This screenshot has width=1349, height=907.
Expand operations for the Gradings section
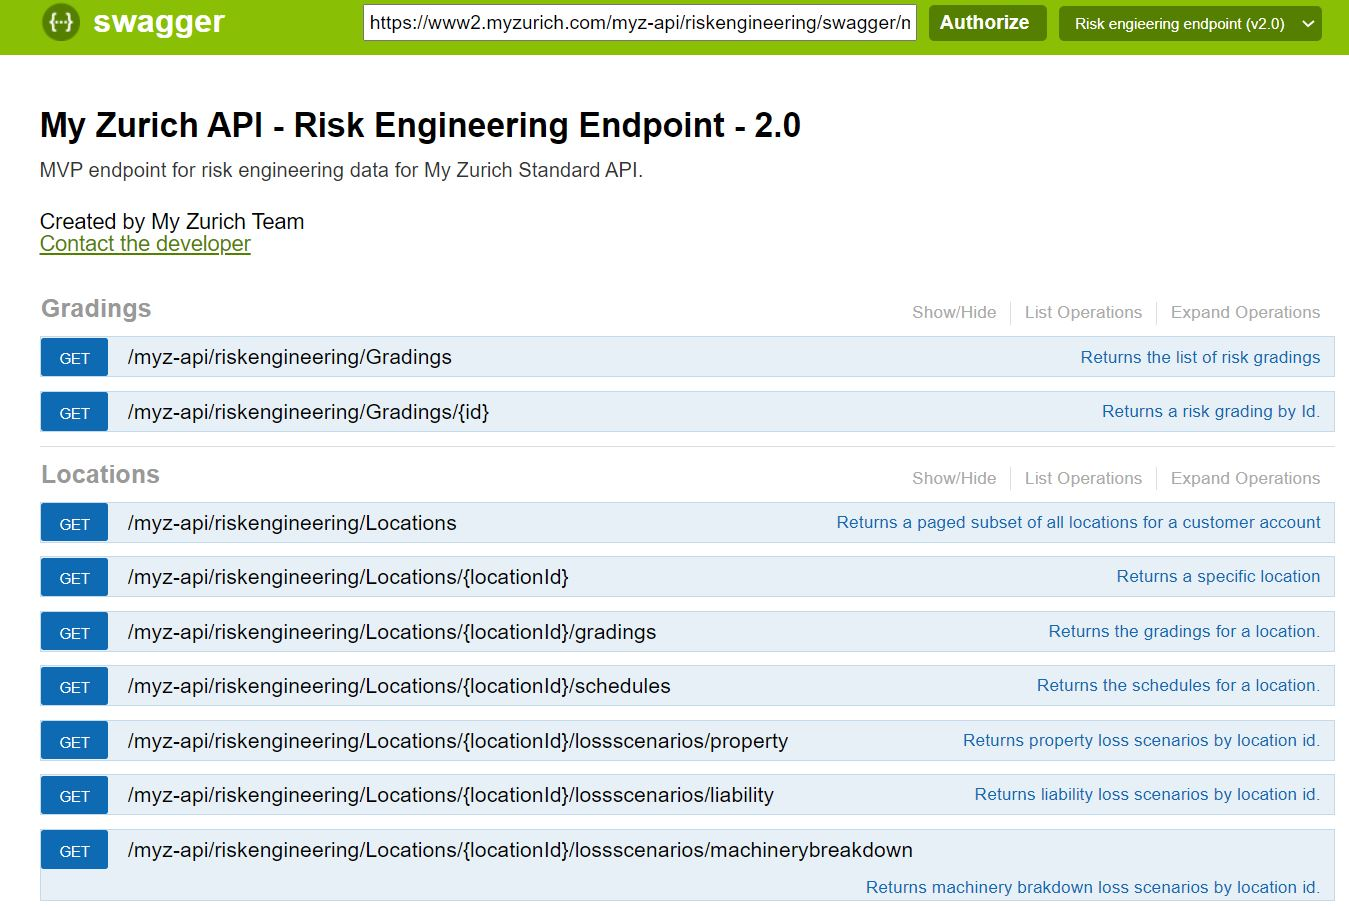coord(1244,312)
